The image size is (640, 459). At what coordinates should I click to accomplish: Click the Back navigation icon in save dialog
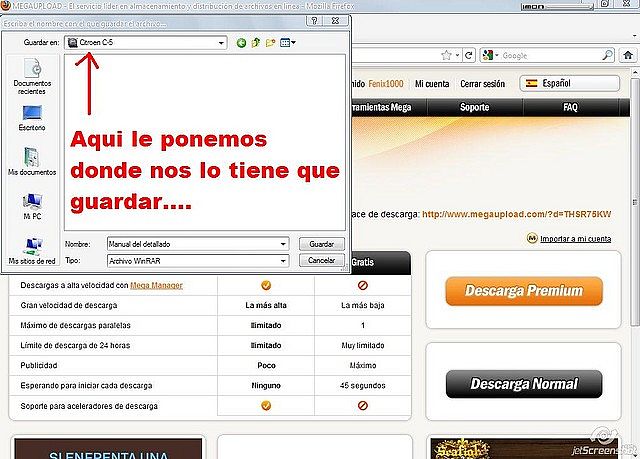click(242, 43)
